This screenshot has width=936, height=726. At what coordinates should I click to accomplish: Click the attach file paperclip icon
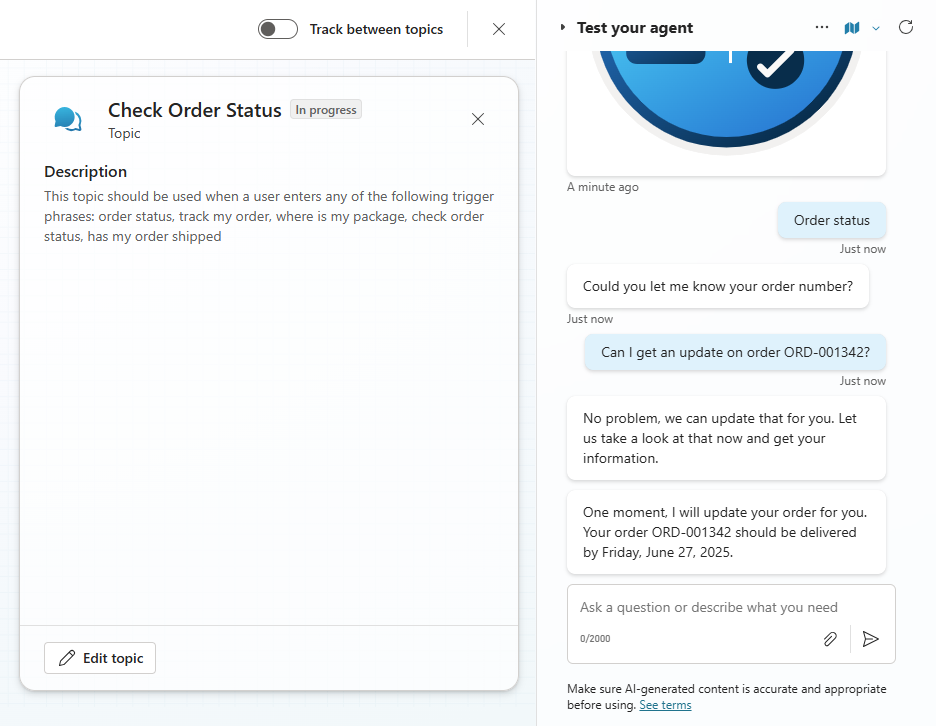tap(830, 639)
